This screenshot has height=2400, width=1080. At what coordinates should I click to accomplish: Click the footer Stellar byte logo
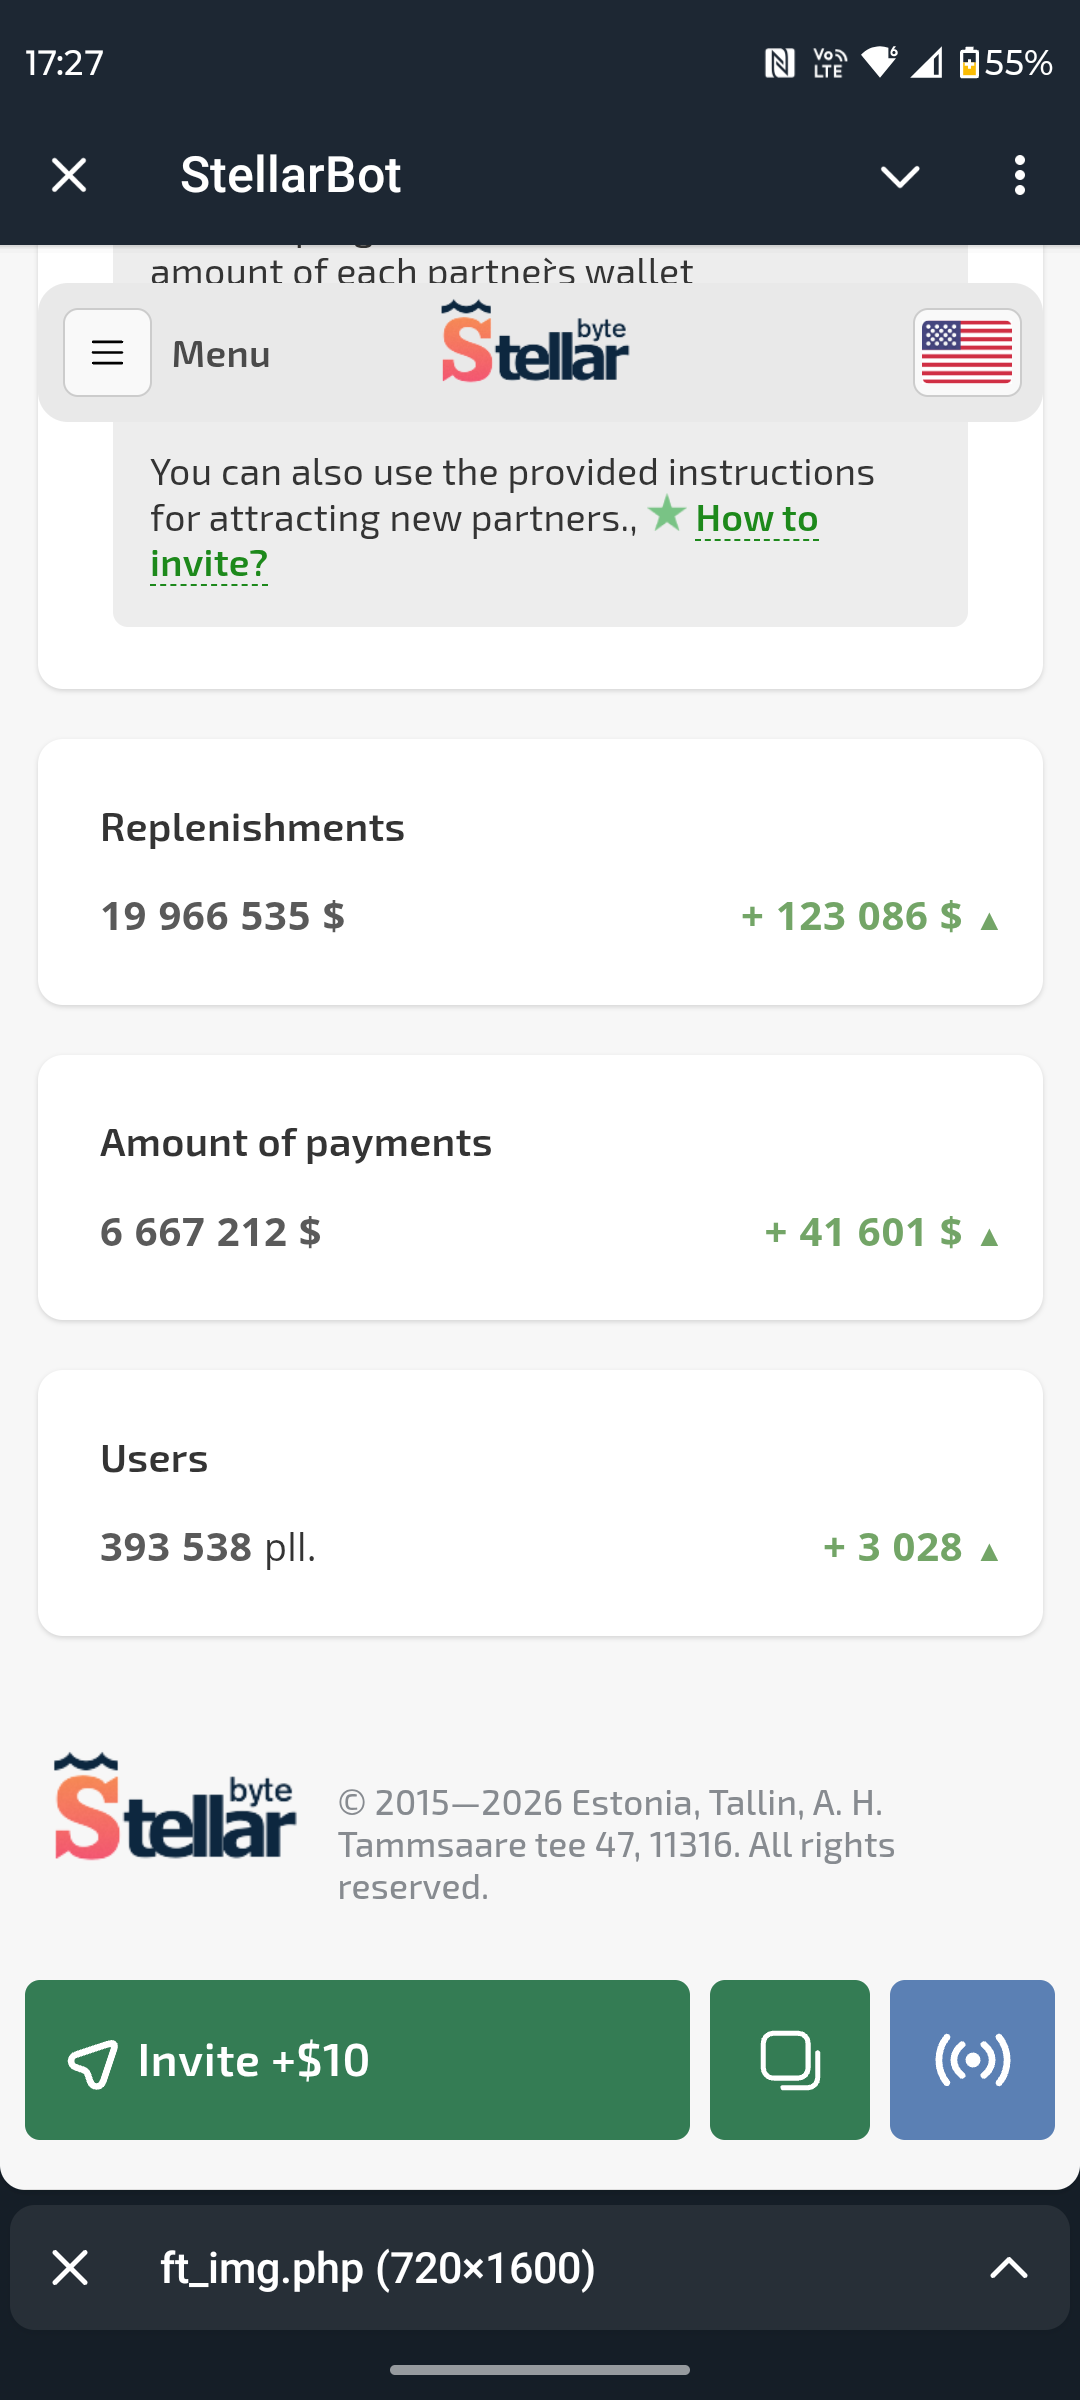(x=175, y=1808)
